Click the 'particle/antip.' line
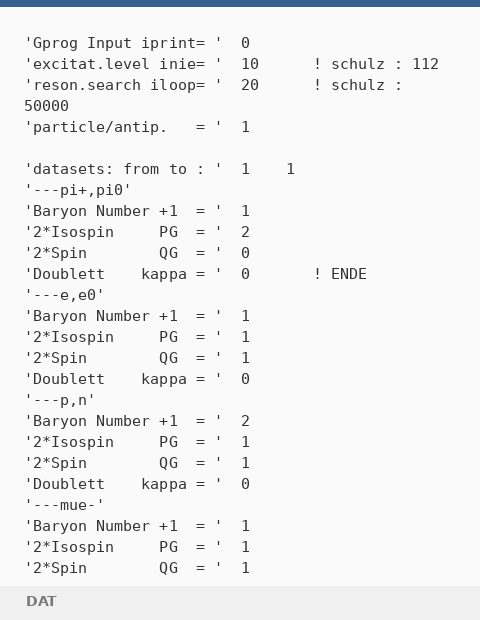480x620 pixels. 137,127
